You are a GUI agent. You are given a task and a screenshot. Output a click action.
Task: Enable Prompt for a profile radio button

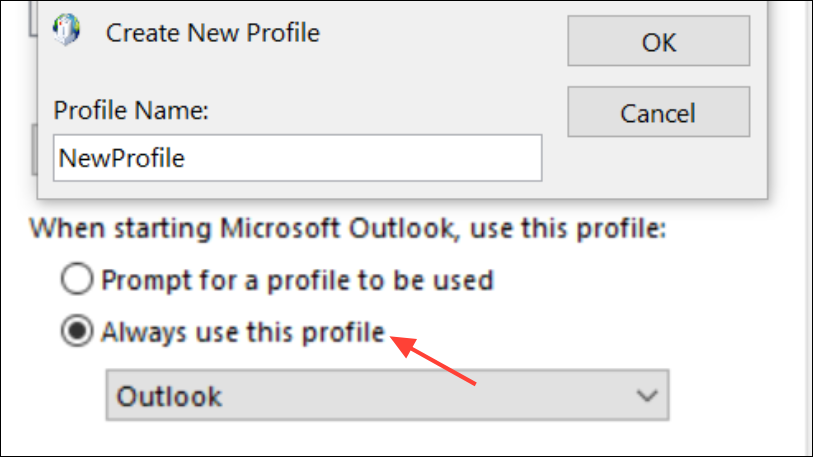(x=77, y=279)
